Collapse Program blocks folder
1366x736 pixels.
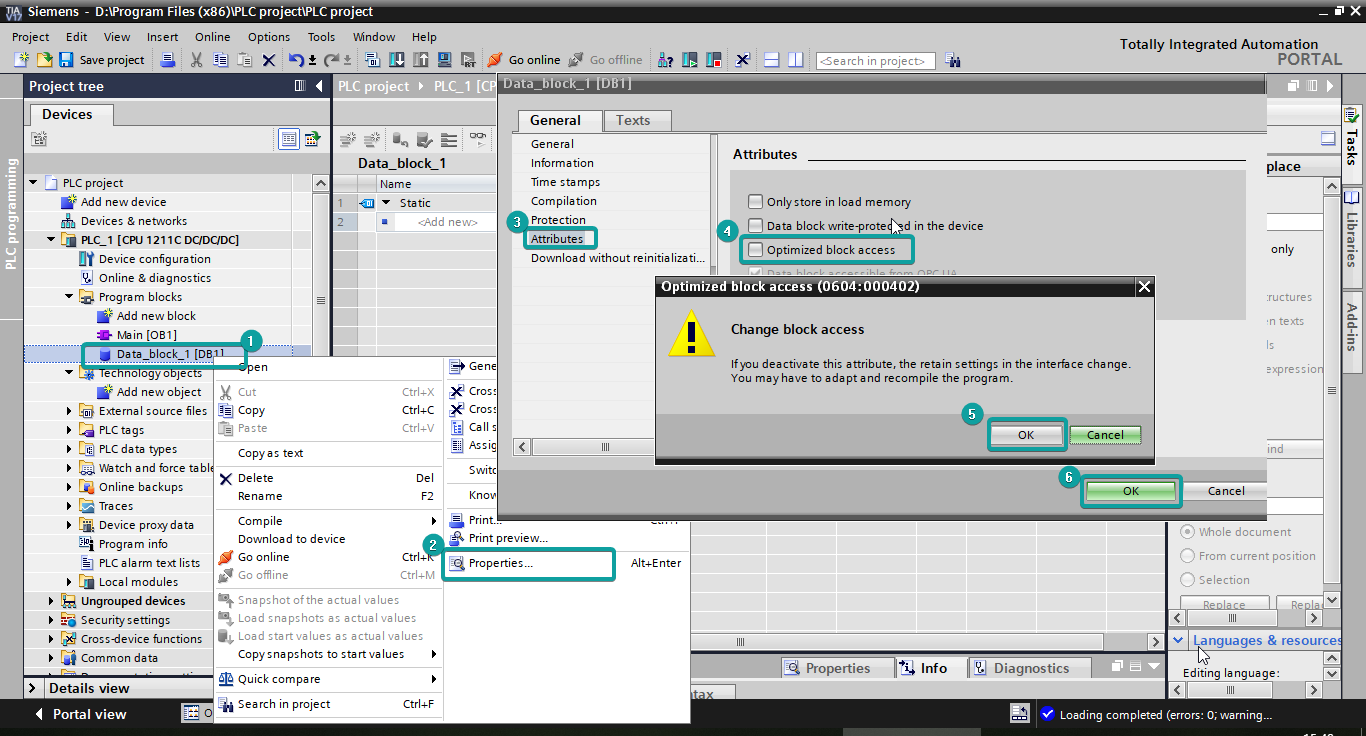click(70, 297)
